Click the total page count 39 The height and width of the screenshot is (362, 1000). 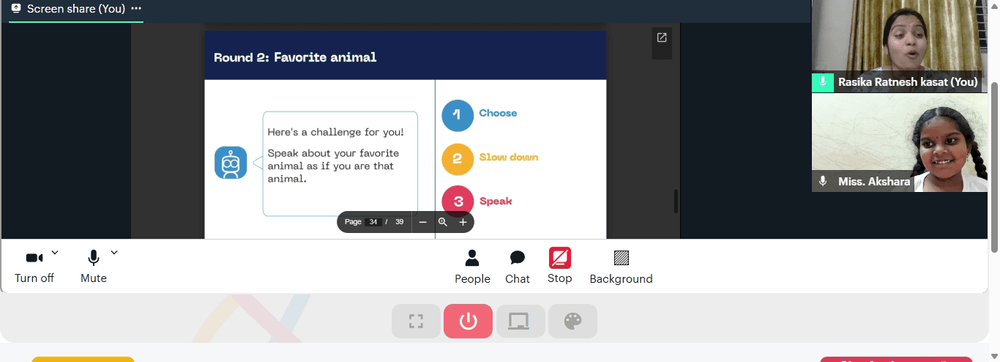pos(399,222)
